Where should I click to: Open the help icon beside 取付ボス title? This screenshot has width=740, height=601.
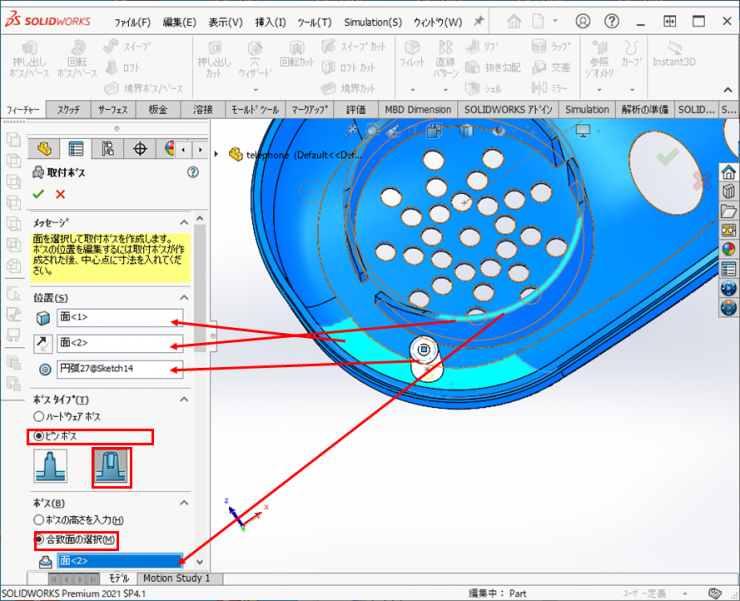(x=192, y=173)
